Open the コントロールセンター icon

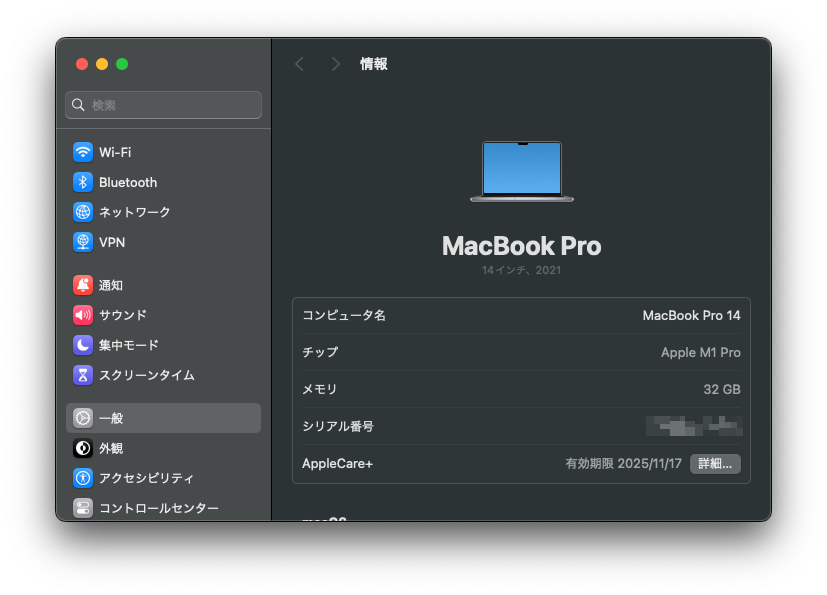point(83,508)
